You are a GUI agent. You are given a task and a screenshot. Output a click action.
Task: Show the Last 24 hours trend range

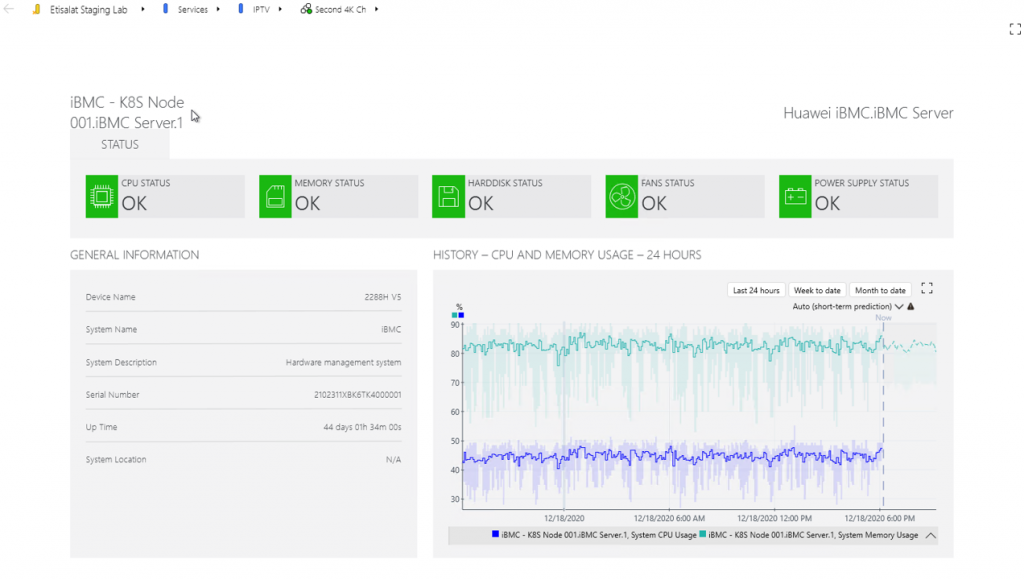pyautogui.click(x=756, y=290)
